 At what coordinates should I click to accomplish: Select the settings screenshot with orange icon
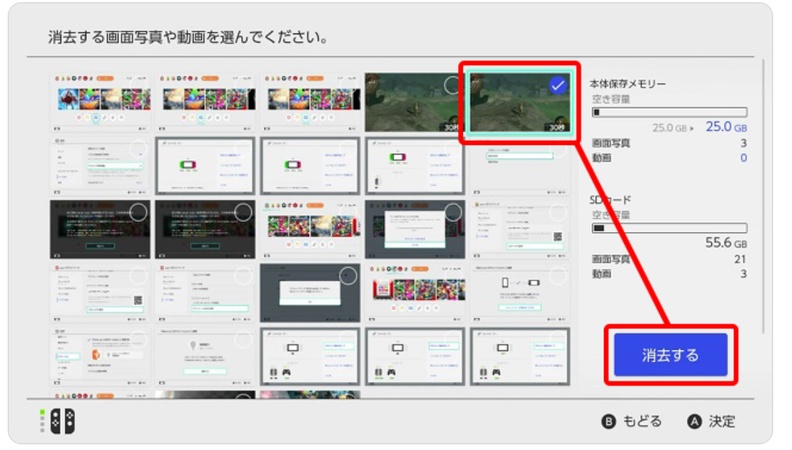point(100,355)
